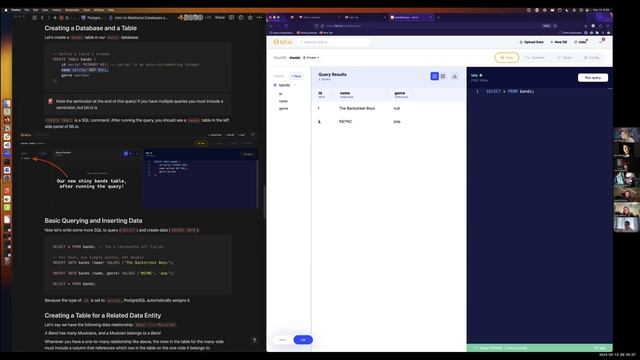Viewport: 640px width, 360px height.
Task: Click the 'pop' genre cell
Action: (x=397, y=122)
